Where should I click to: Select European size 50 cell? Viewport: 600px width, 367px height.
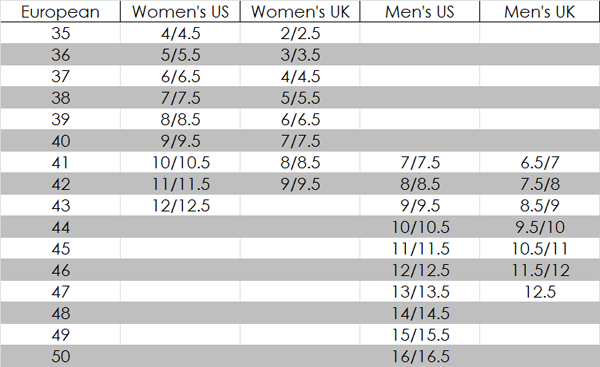(x=60, y=356)
